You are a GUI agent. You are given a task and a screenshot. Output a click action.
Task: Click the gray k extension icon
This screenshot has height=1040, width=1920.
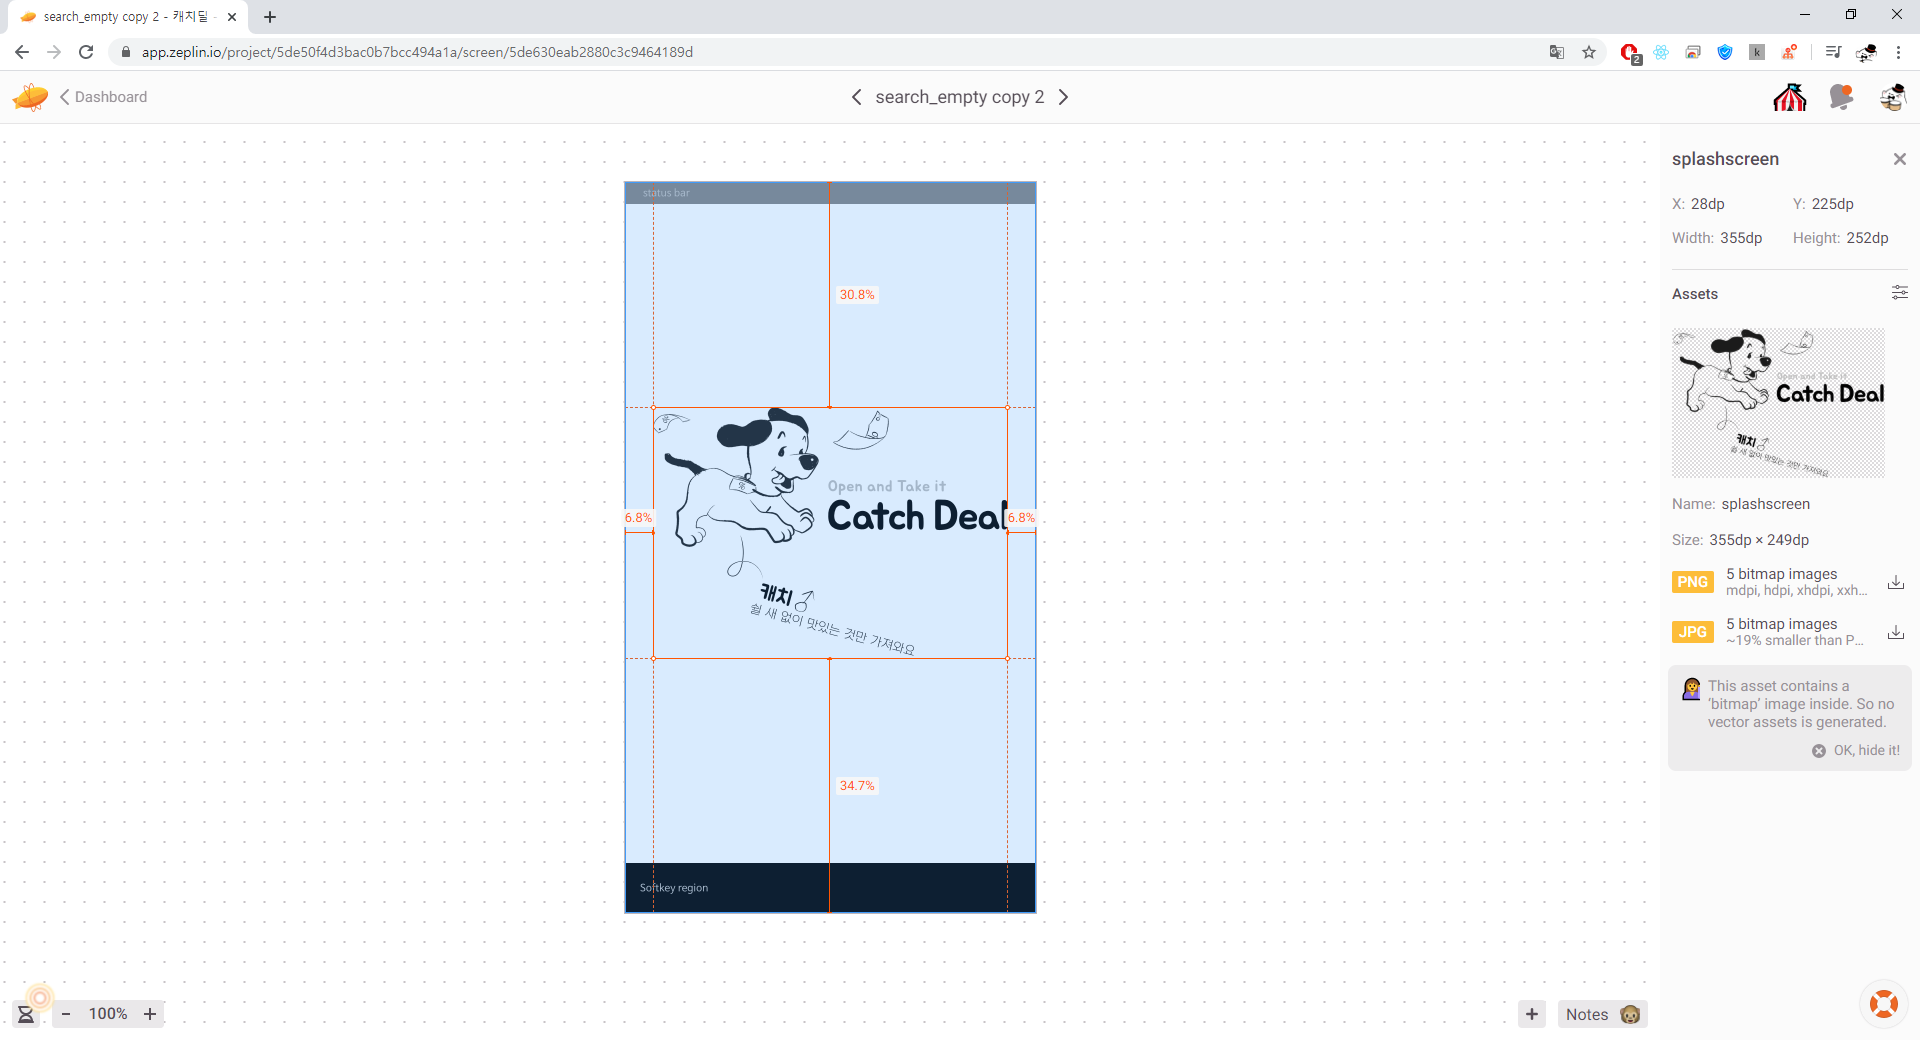1757,52
